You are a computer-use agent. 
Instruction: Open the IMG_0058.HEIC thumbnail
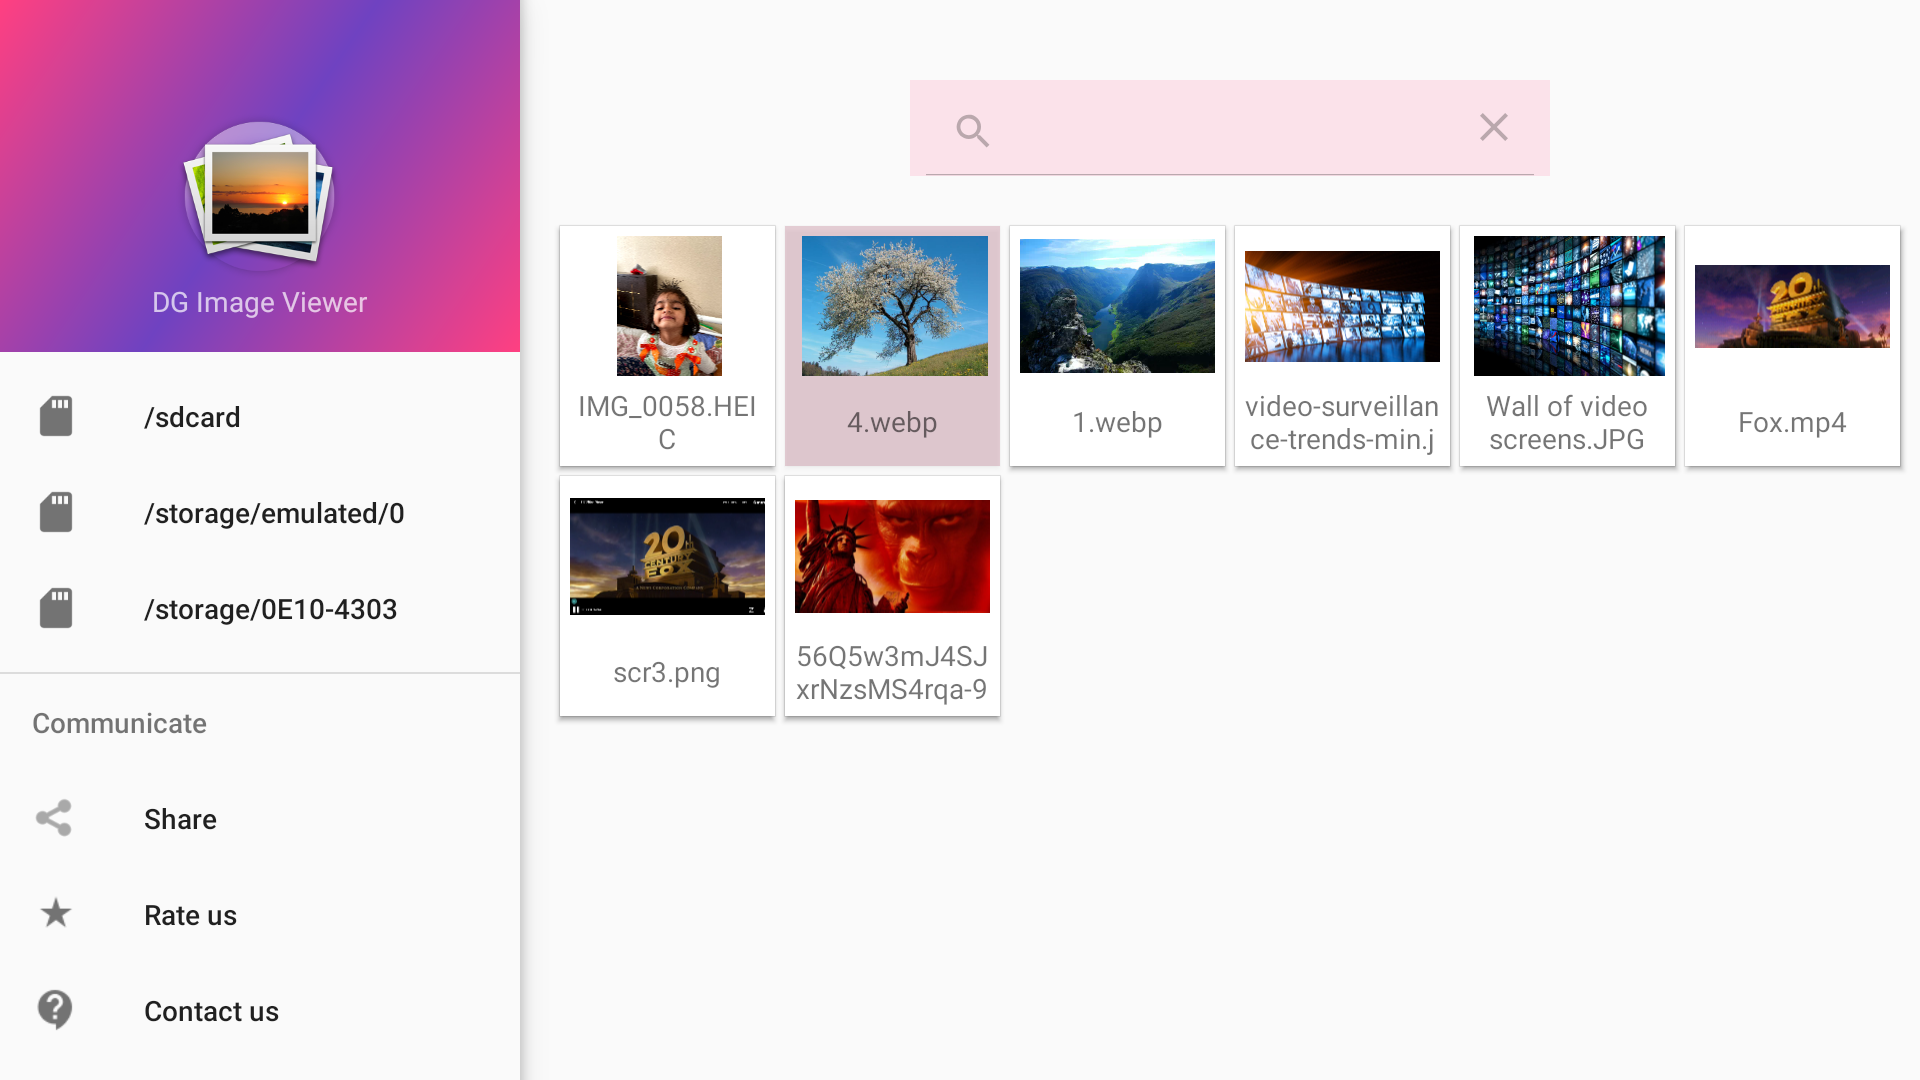click(x=667, y=346)
